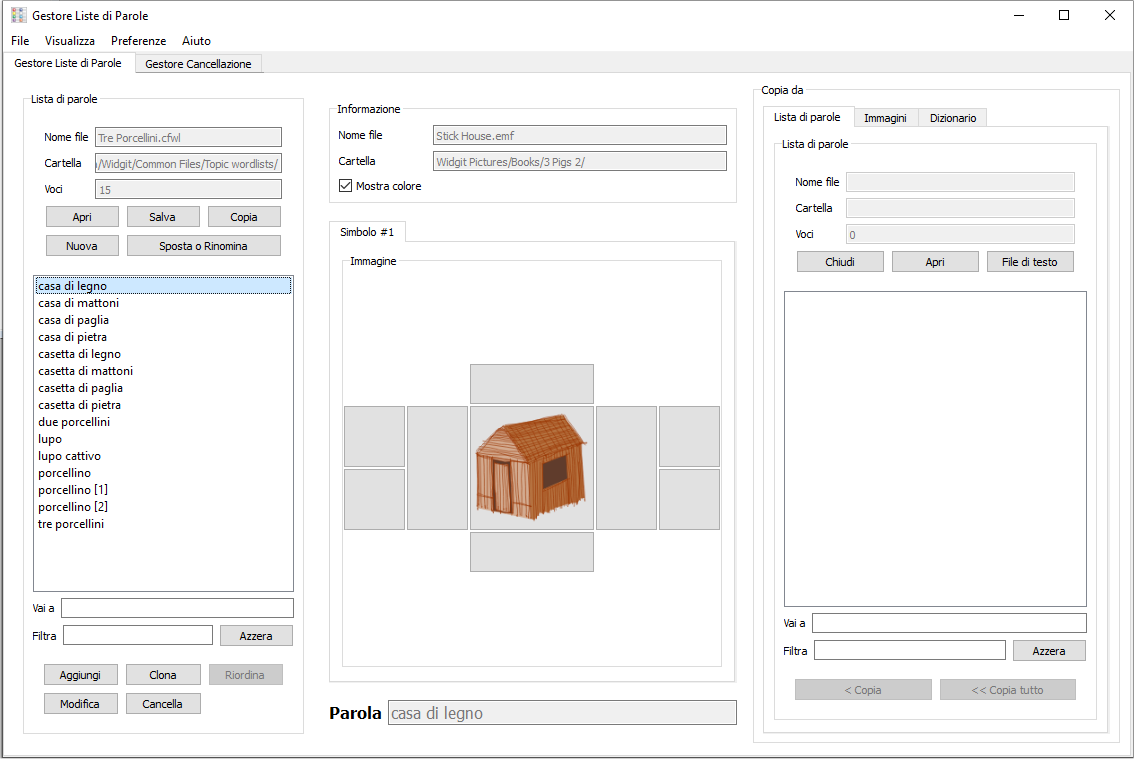Image resolution: width=1134 pixels, height=759 pixels.
Task: Click the empty symbol slot above the house image
Action: tap(532, 384)
